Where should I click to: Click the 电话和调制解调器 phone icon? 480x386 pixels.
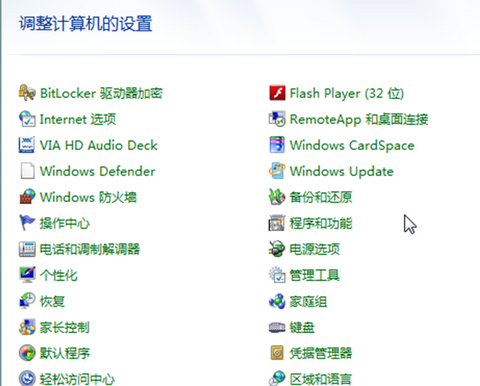pyautogui.click(x=27, y=249)
